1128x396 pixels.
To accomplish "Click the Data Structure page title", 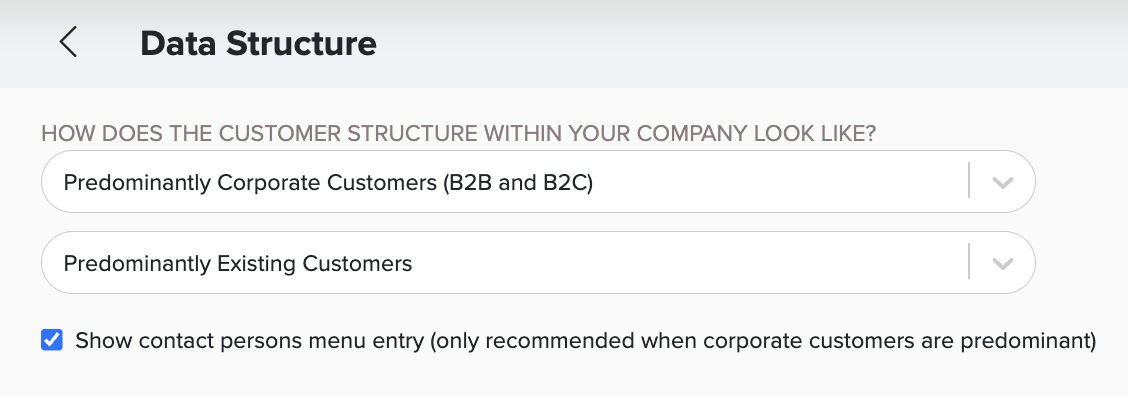I will click(x=258, y=43).
